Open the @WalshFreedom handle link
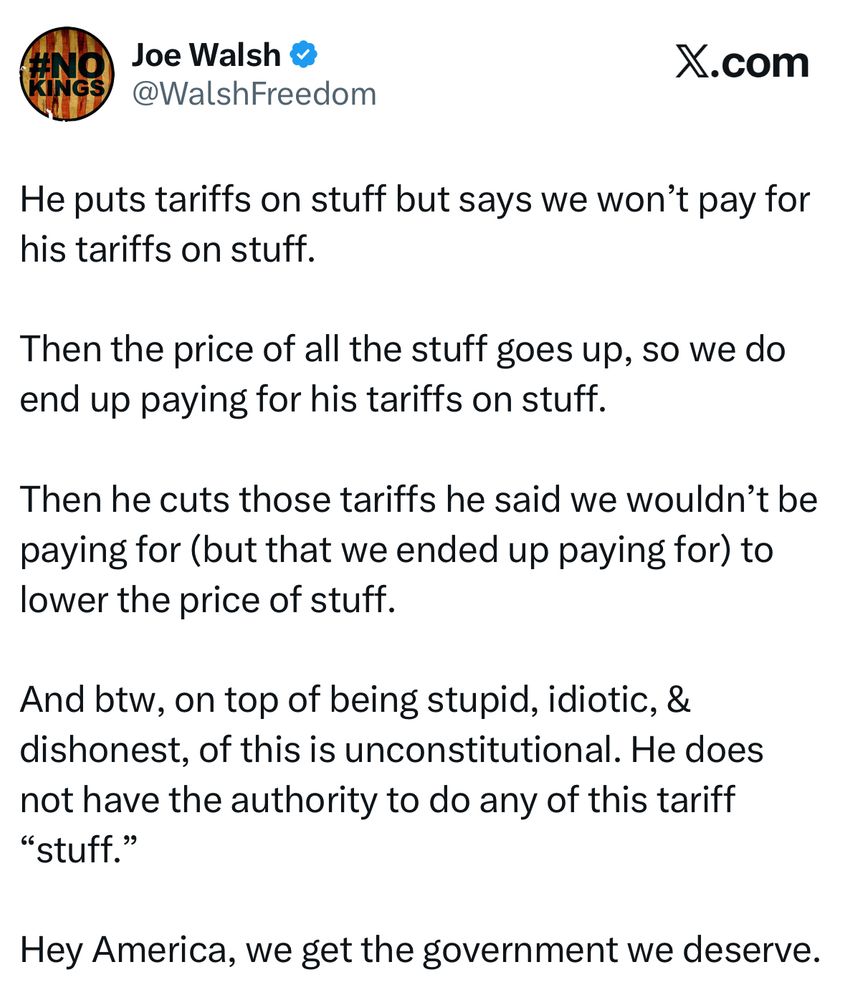The width and height of the screenshot is (845, 1000). point(254,94)
